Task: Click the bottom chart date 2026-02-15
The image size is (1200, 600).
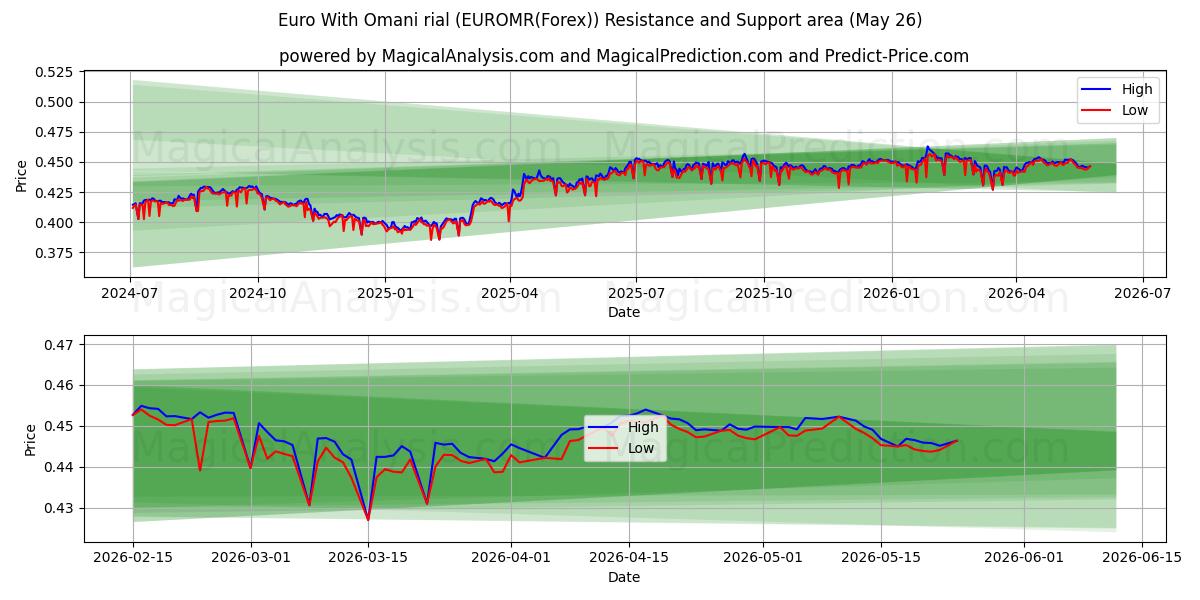Action: [134, 560]
